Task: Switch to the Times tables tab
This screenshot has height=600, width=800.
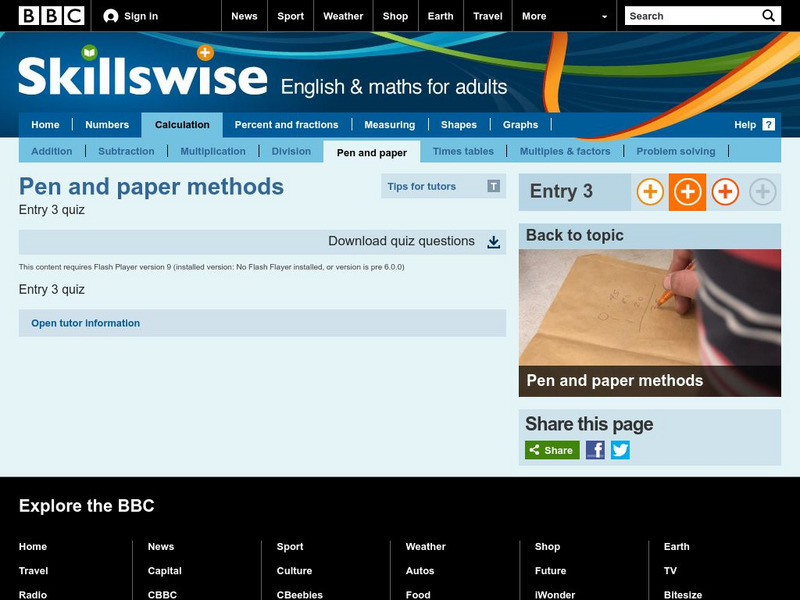Action: click(x=467, y=151)
